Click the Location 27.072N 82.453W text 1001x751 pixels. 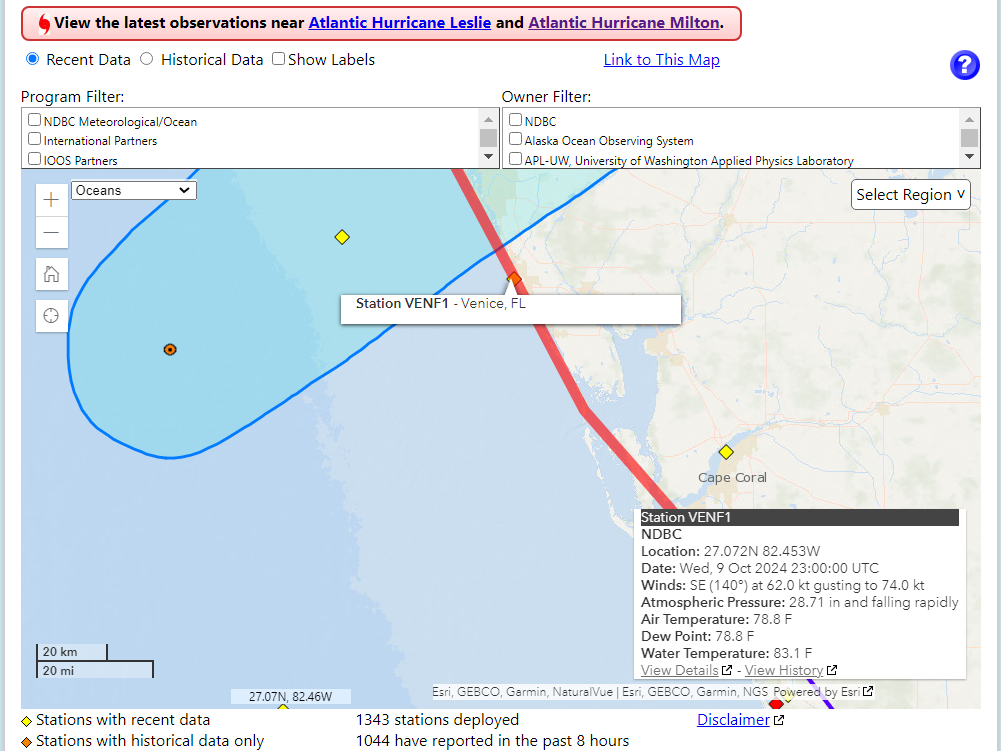point(730,551)
